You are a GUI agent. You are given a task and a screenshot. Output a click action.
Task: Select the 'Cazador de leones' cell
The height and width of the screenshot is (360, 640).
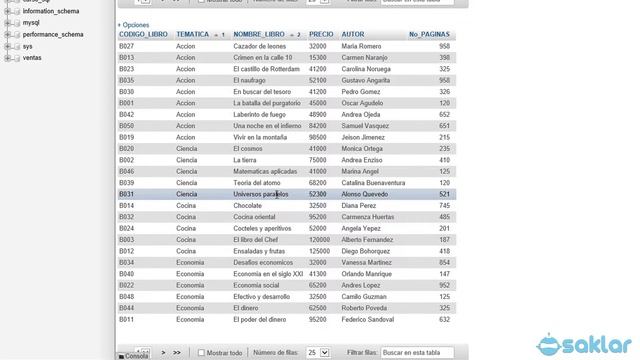[x=260, y=46]
